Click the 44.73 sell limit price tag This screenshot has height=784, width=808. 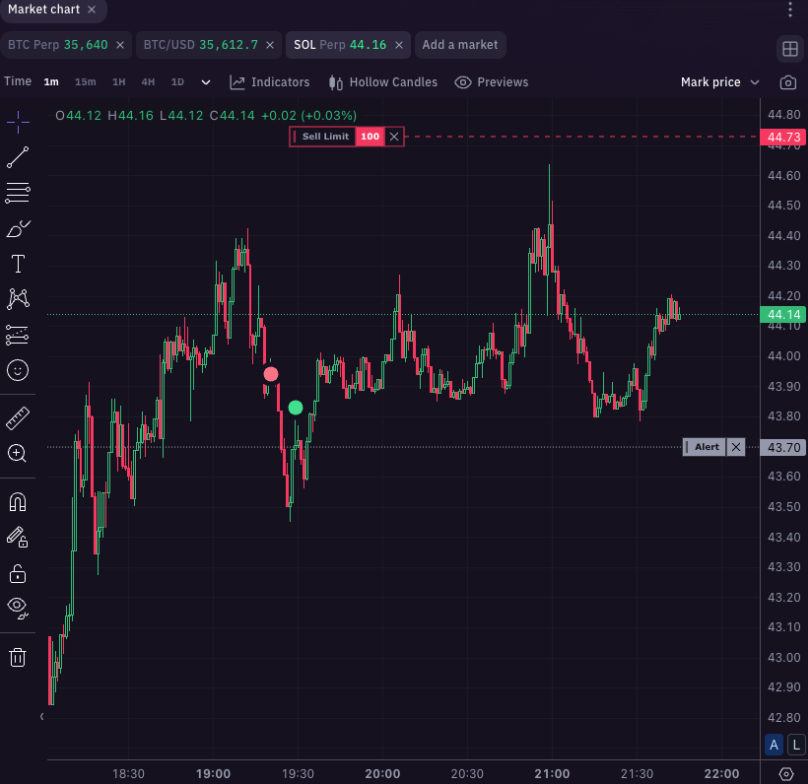pyautogui.click(x=783, y=137)
